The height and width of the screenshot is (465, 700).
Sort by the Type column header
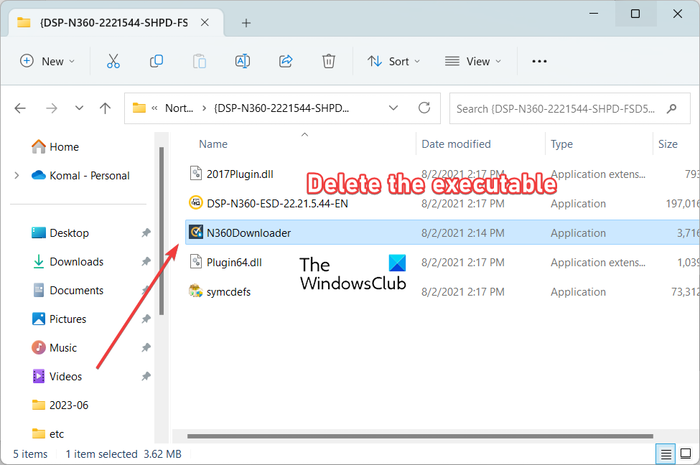561,144
